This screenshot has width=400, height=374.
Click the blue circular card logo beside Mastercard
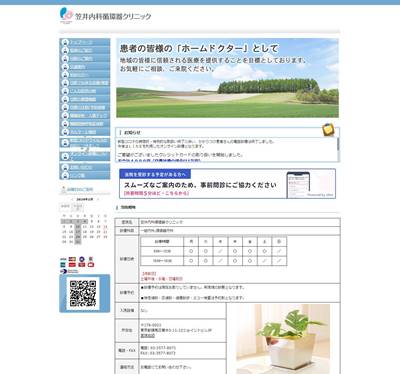click(82, 259)
